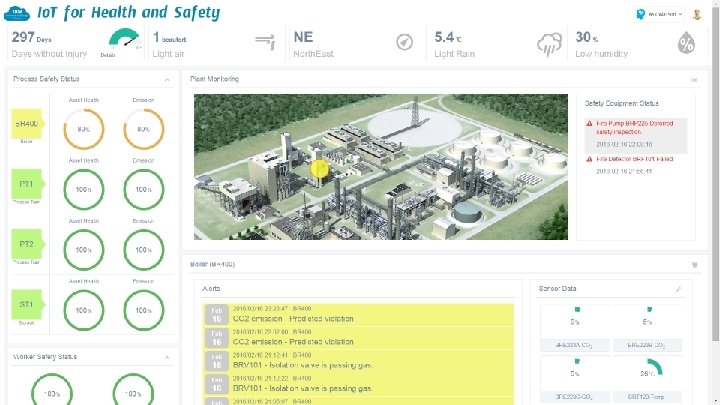The width and height of the screenshot is (720, 405).
Task: Click BR400 Asset Health gauge
Action: click(84, 129)
